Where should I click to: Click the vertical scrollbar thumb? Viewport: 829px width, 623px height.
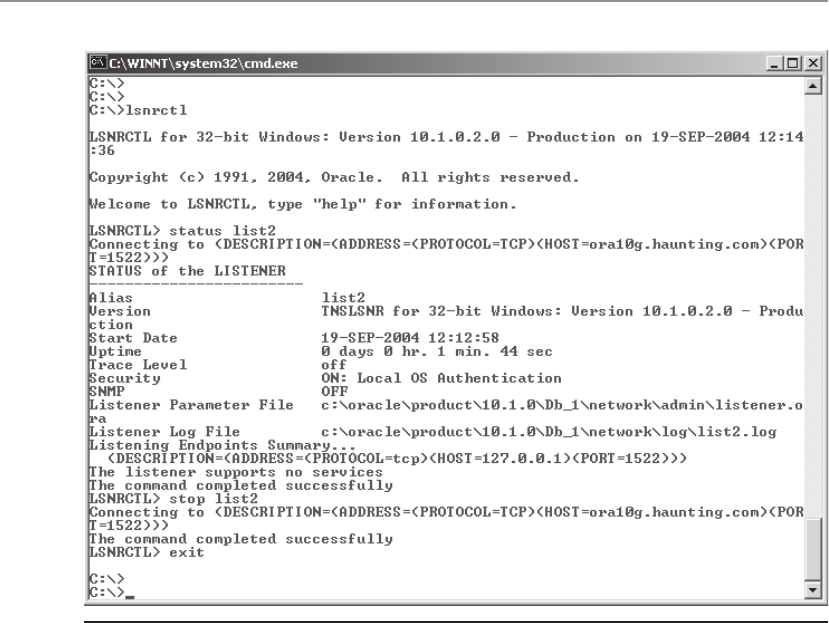click(813, 549)
